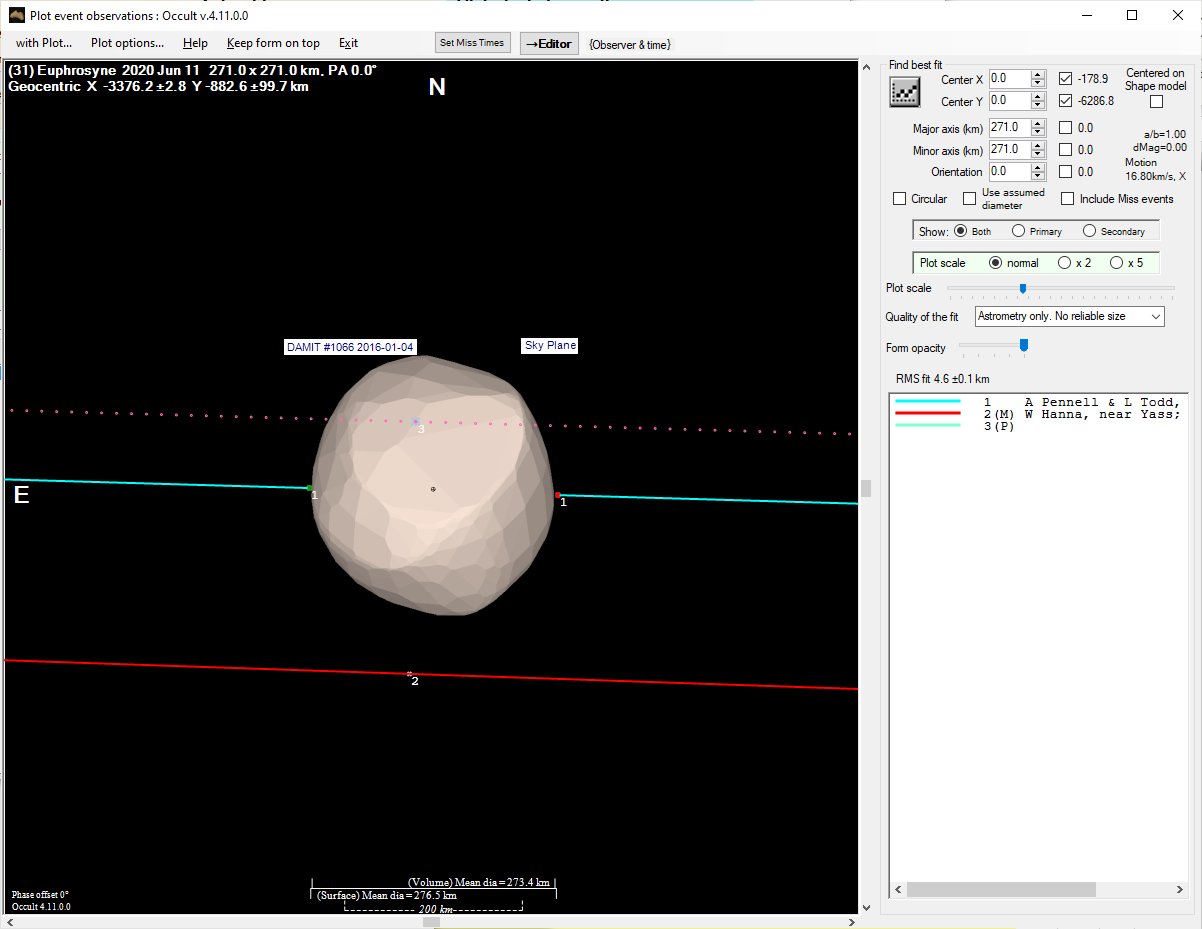
Task: Open the Help menu
Action: click(x=195, y=43)
